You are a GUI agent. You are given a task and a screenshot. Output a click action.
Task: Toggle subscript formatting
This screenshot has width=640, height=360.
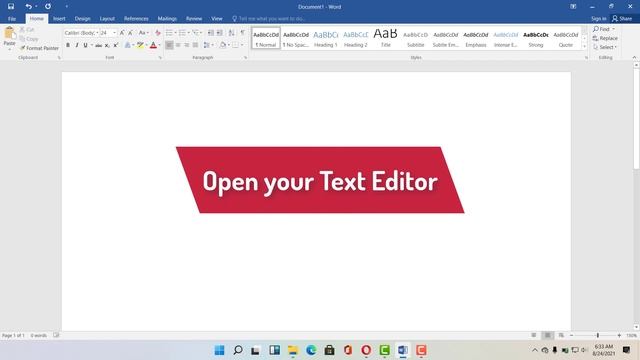[x=107, y=45]
